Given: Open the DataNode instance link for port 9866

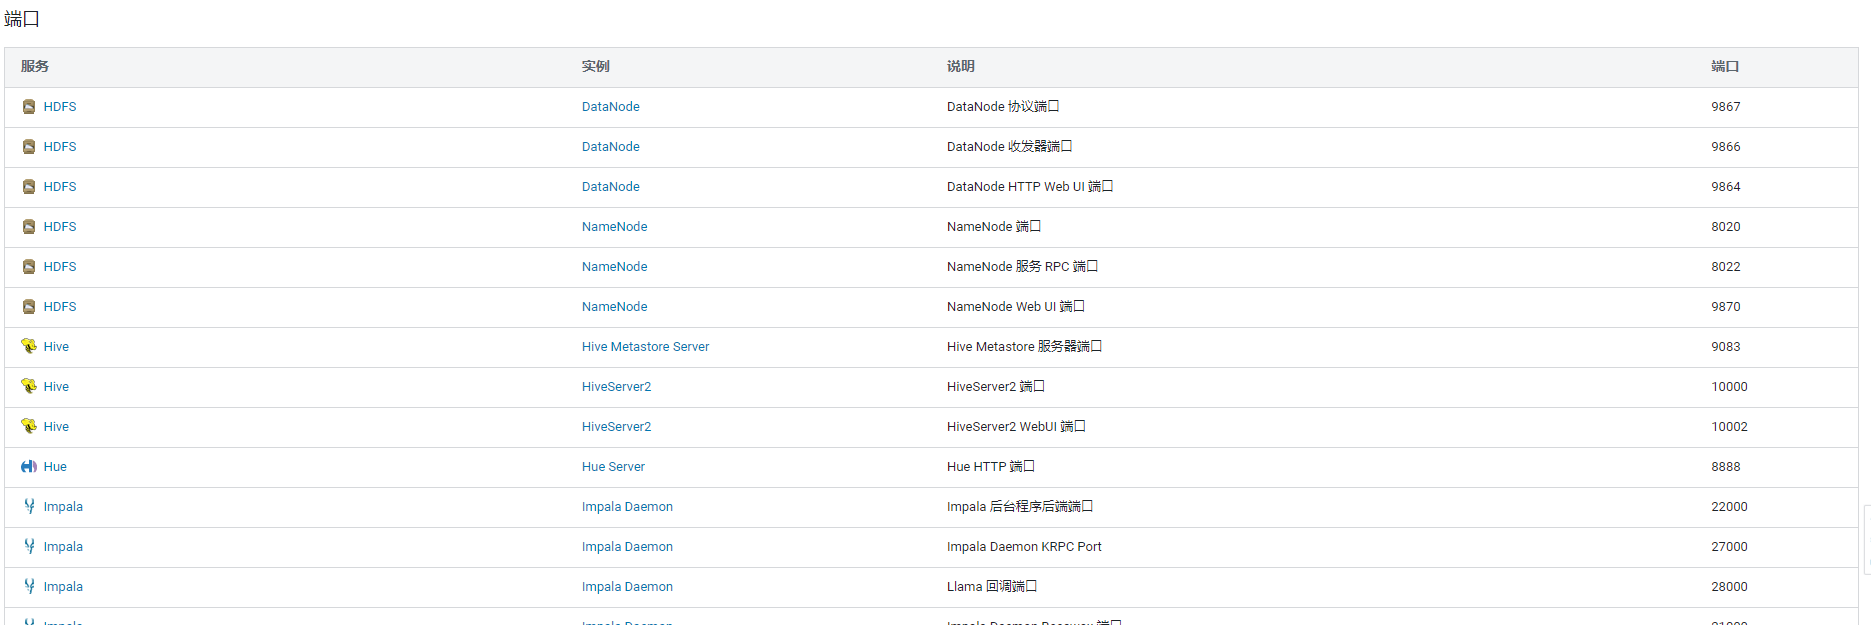Looking at the screenshot, I should point(611,147).
